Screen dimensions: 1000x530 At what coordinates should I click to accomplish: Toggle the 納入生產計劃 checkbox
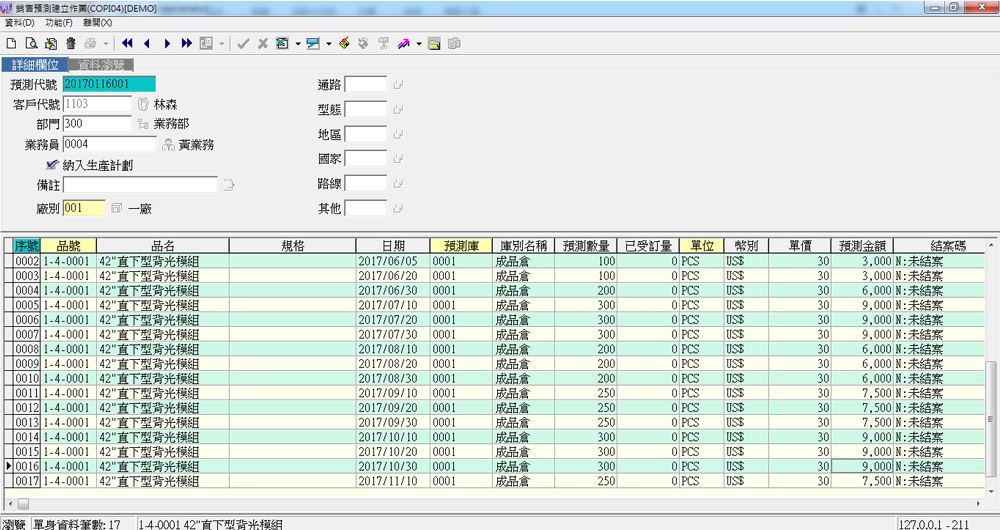coord(52,164)
